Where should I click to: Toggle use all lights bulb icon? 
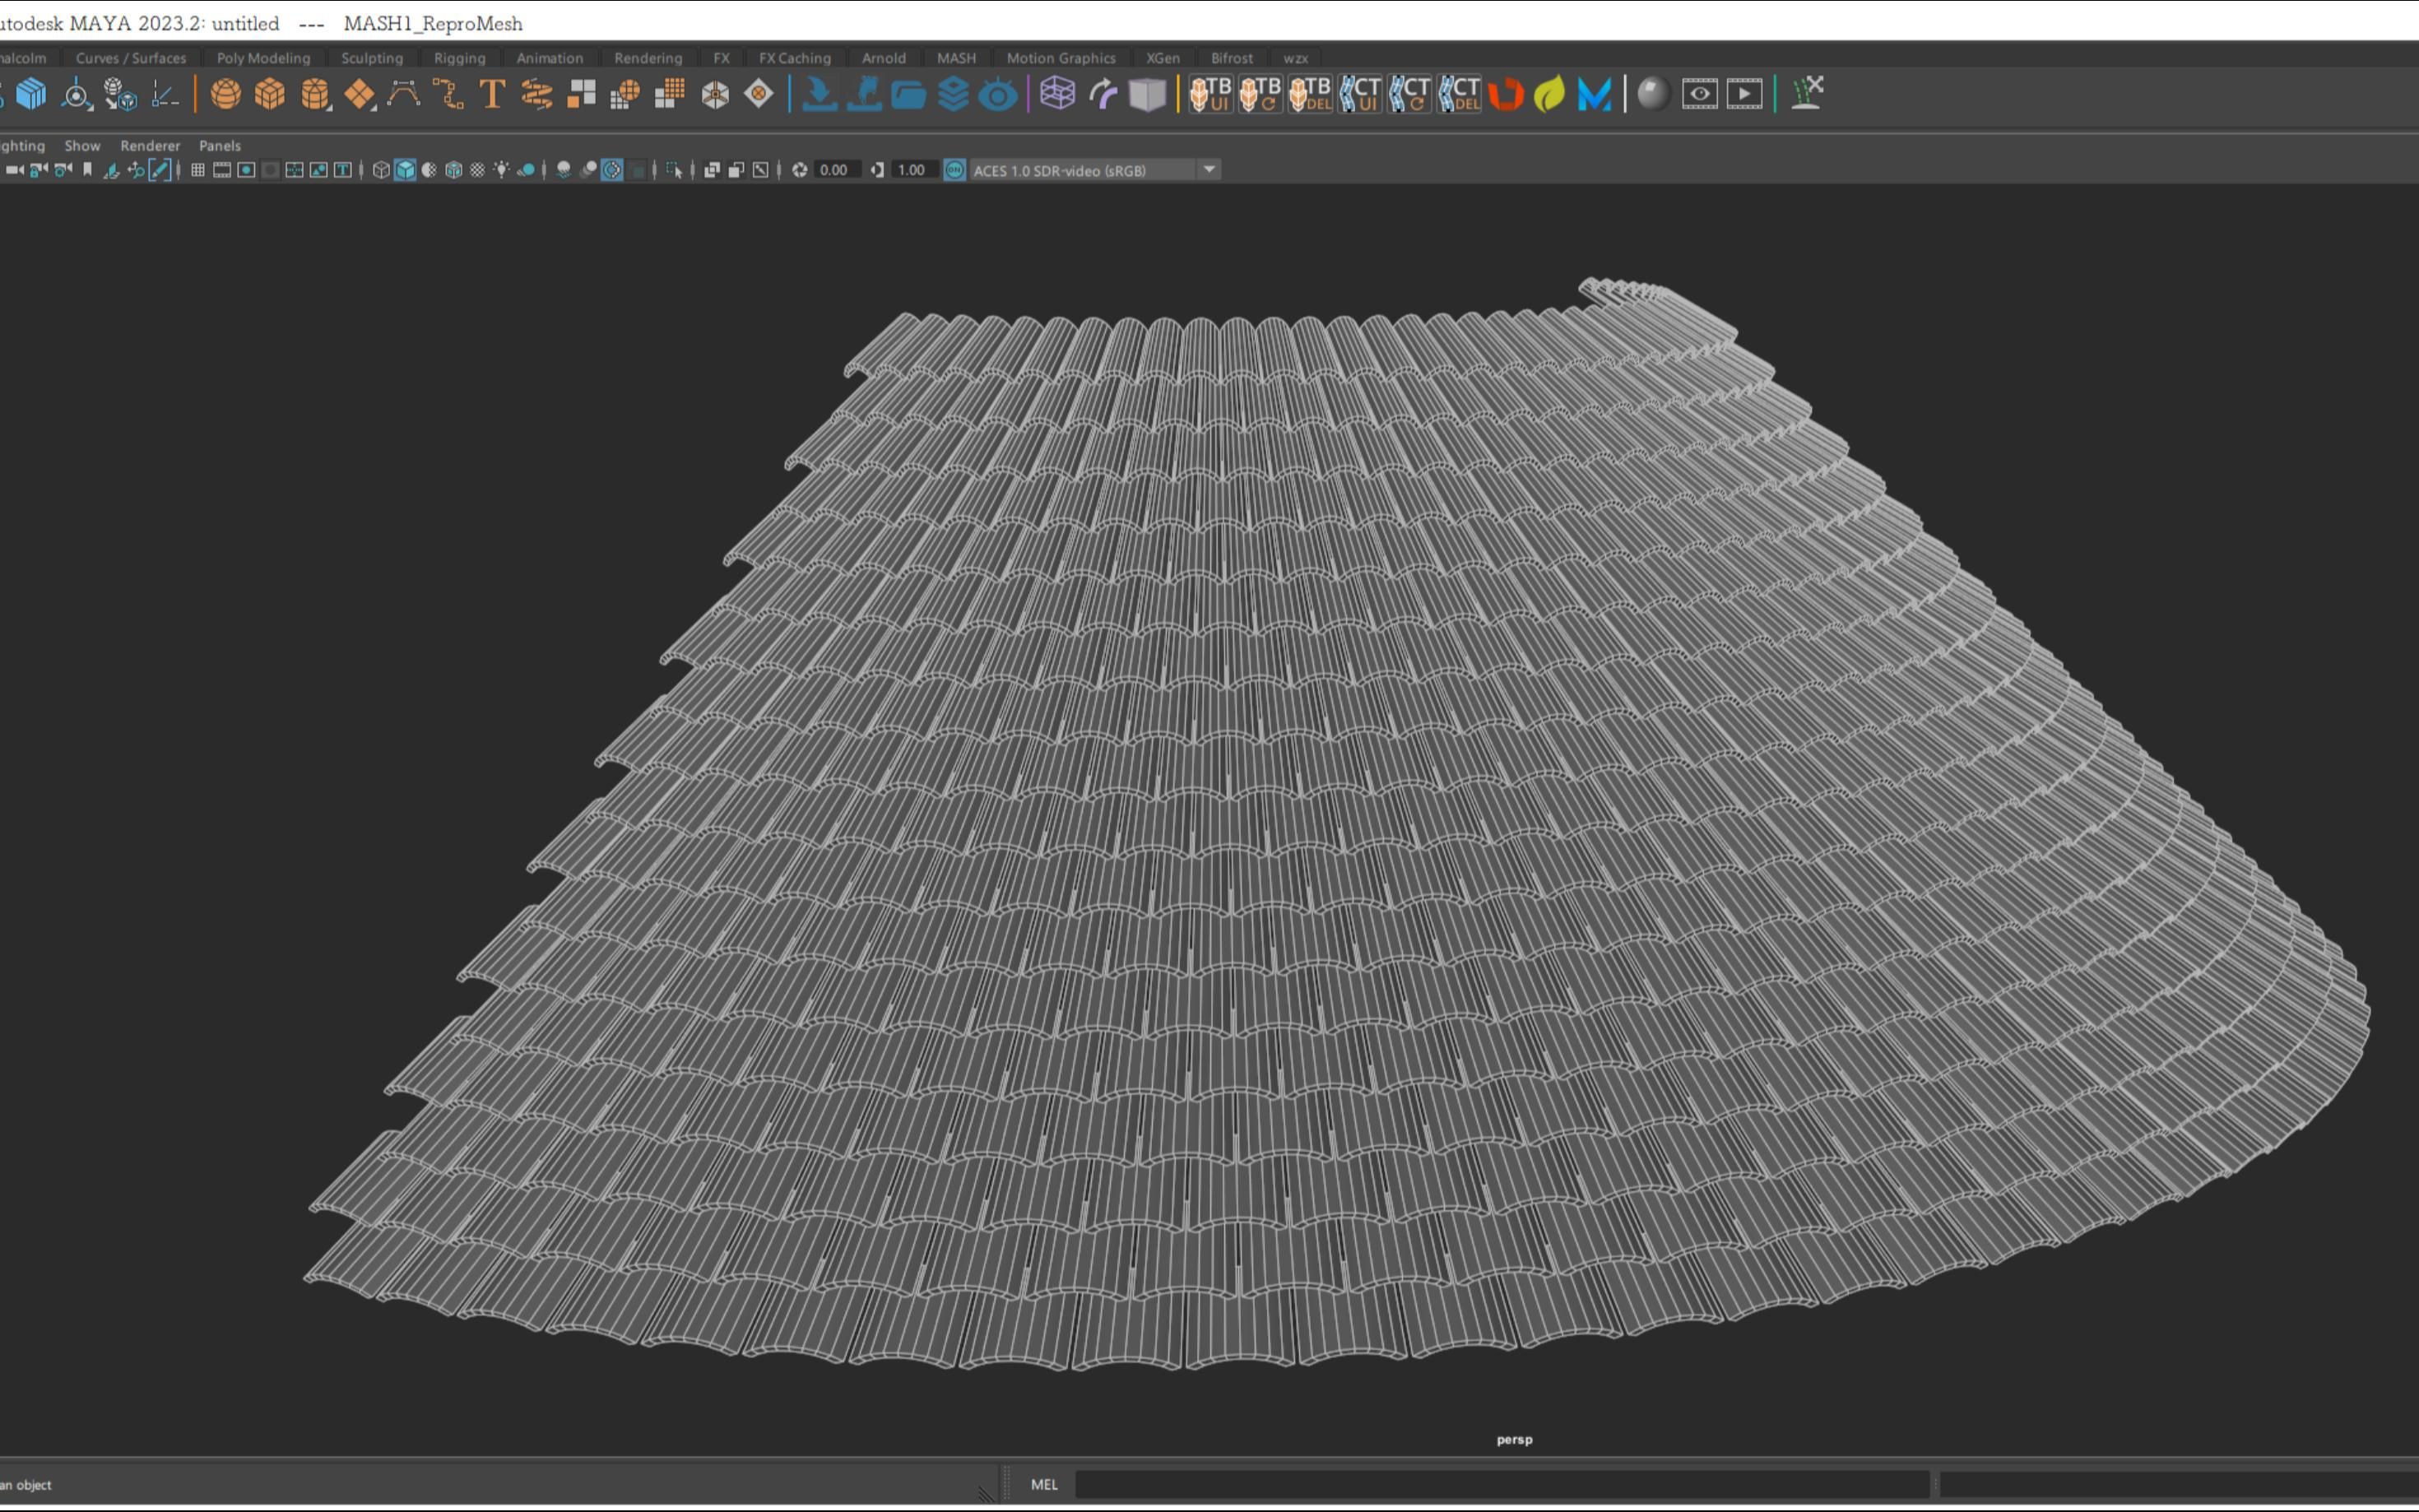point(501,170)
